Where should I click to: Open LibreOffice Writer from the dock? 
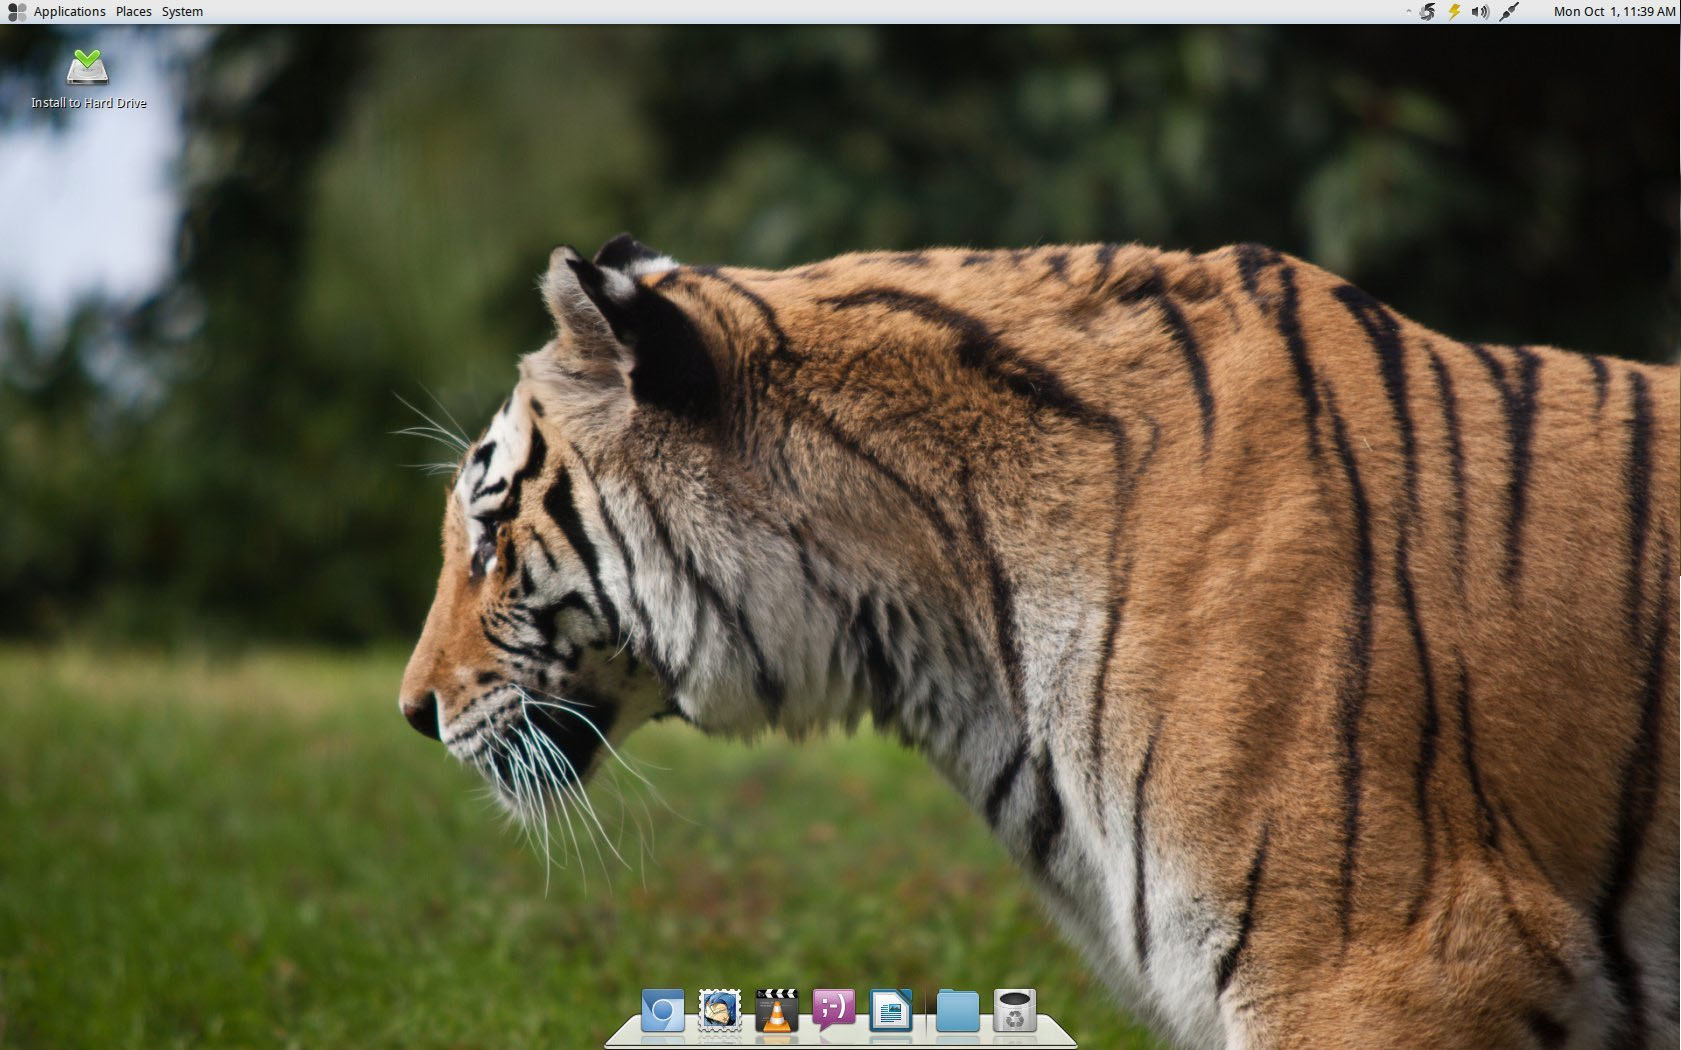click(x=890, y=1011)
